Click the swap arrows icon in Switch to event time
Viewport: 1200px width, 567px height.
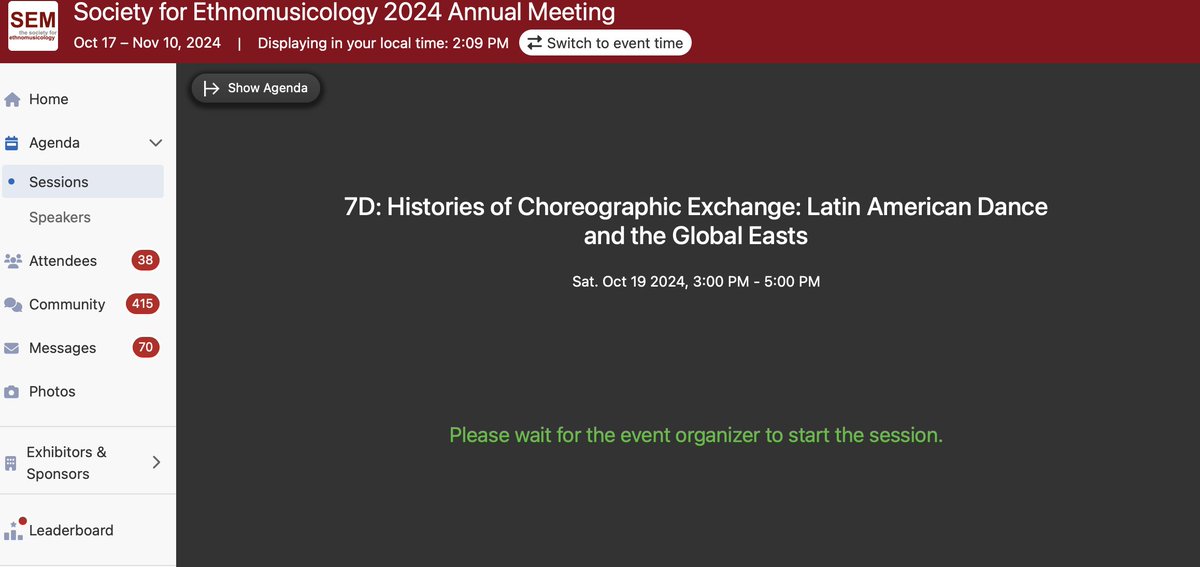click(x=535, y=43)
